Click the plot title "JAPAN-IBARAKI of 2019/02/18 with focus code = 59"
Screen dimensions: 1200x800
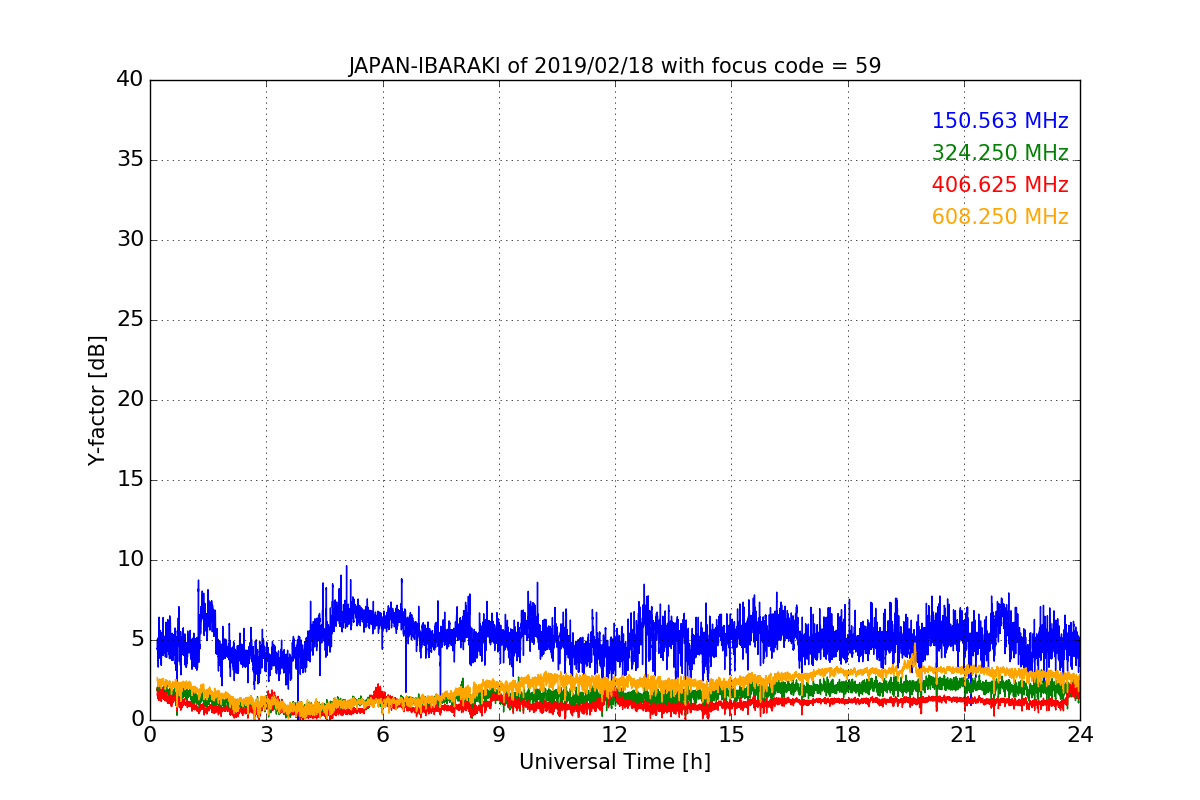point(615,66)
